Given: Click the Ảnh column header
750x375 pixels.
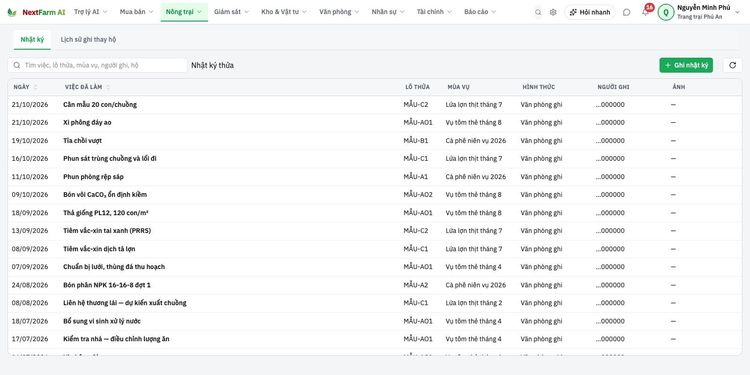Looking at the screenshot, I should [x=678, y=87].
